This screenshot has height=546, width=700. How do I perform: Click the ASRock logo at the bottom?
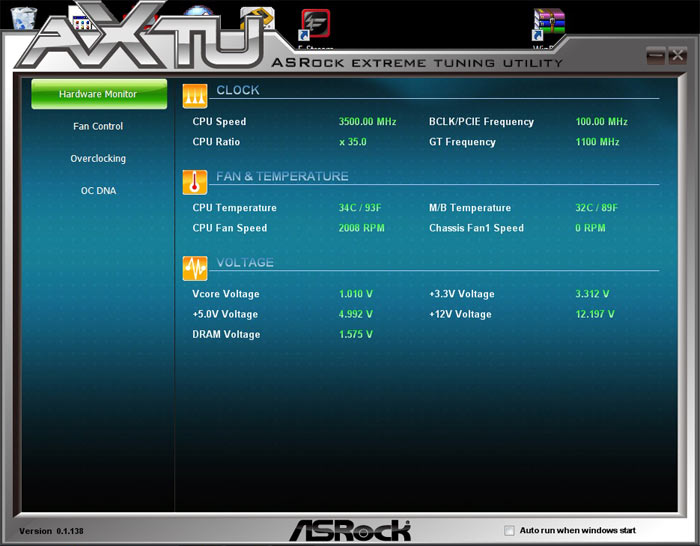pyautogui.click(x=350, y=530)
